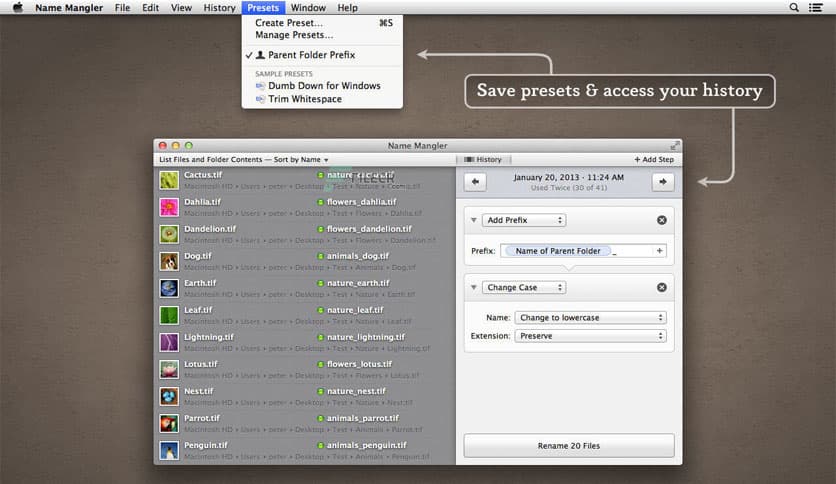Open the Apple menu

click(18, 7)
